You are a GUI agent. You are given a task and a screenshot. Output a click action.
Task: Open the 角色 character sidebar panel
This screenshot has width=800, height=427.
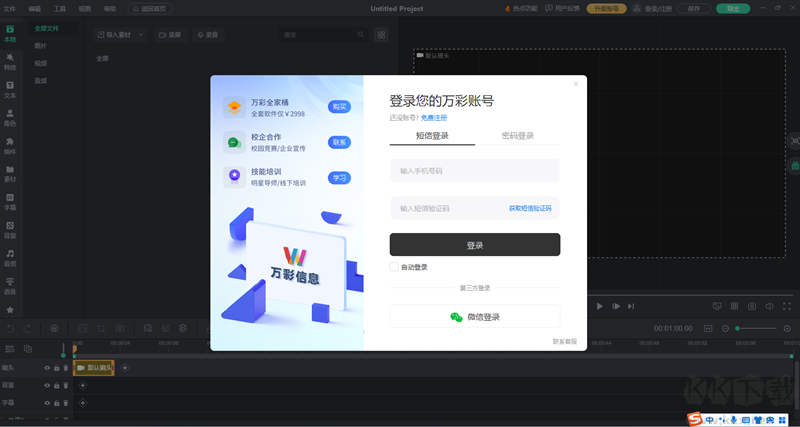tap(10, 118)
